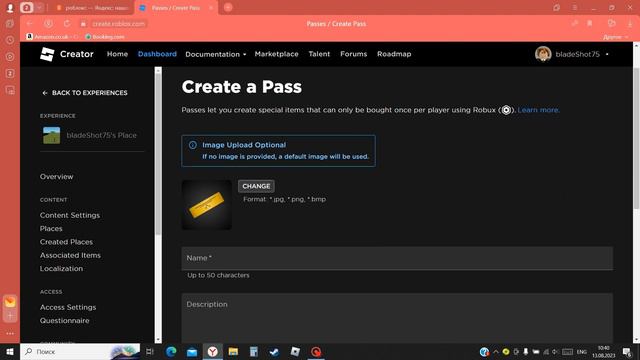This screenshot has height=360, width=640.
Task: Select the Passes / Create Pass tab
Action: 175,8
